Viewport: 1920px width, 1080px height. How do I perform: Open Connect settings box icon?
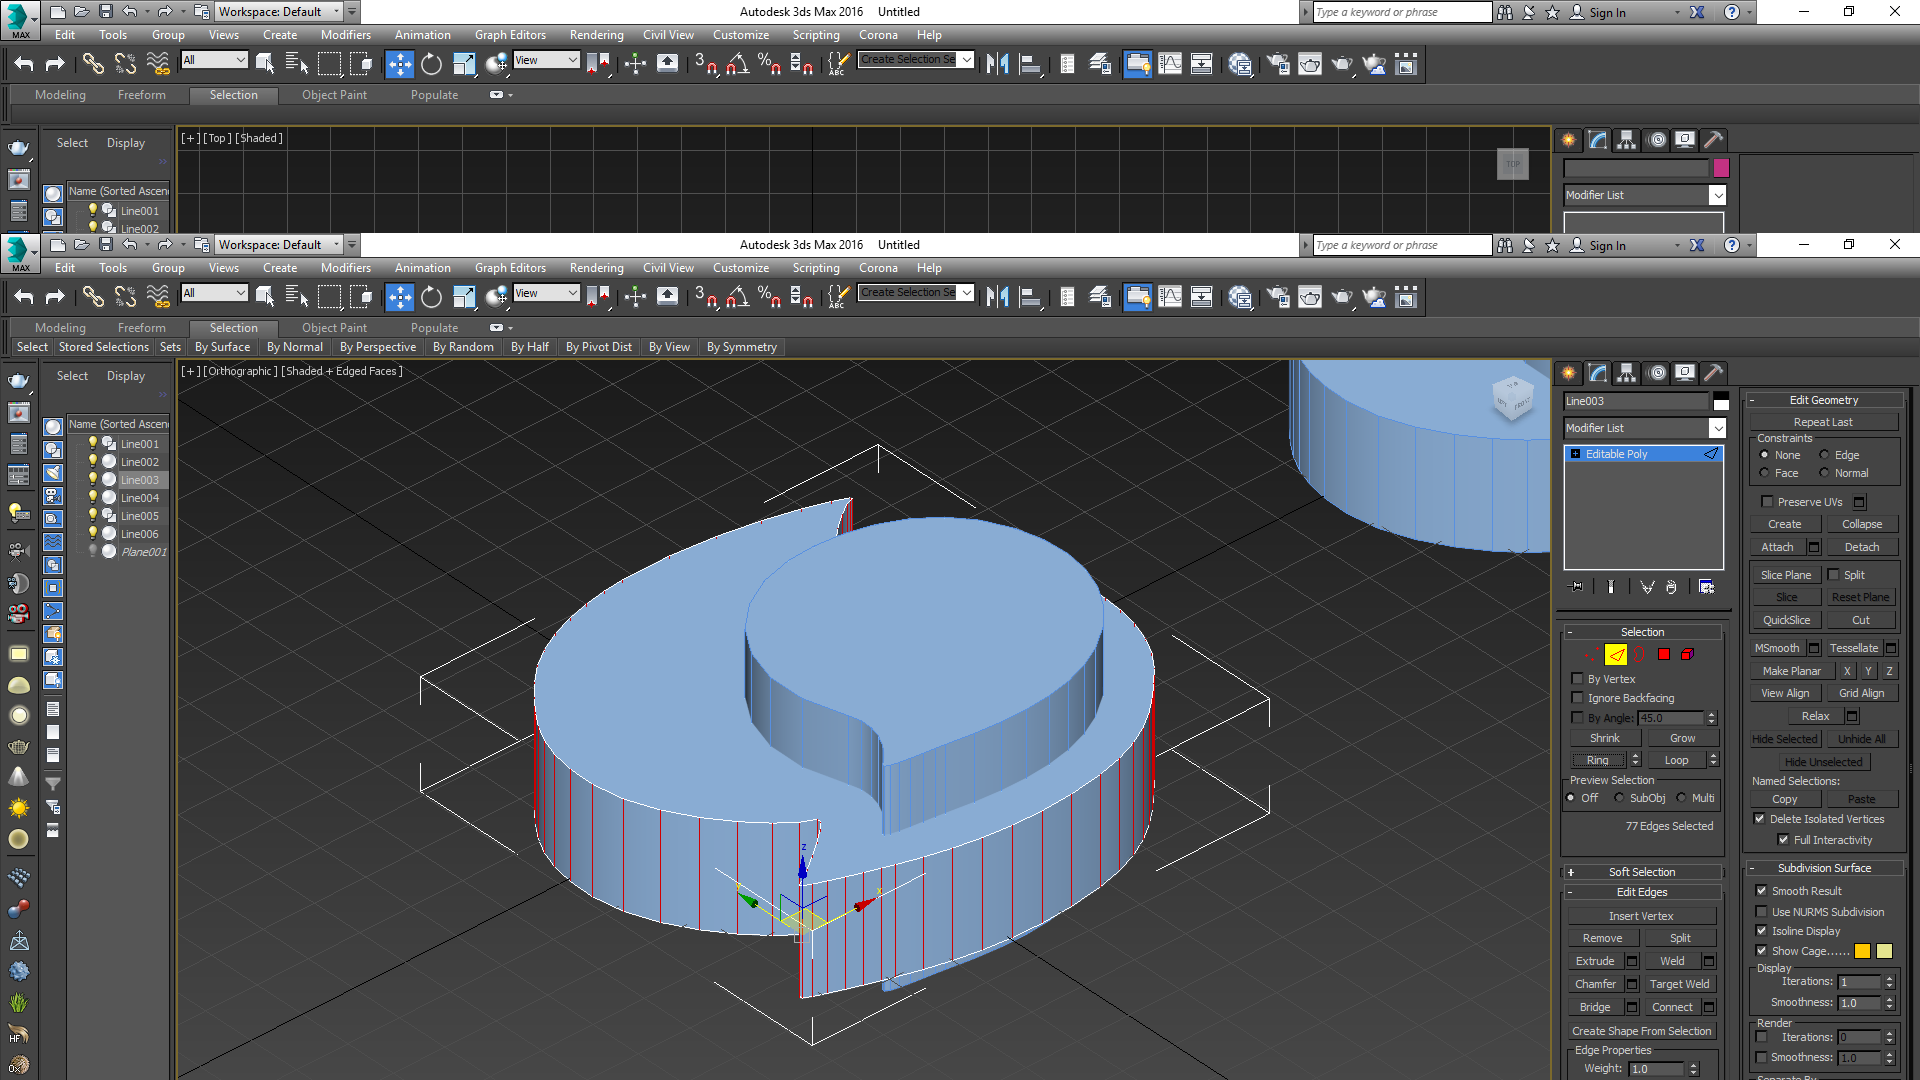click(x=1709, y=1008)
